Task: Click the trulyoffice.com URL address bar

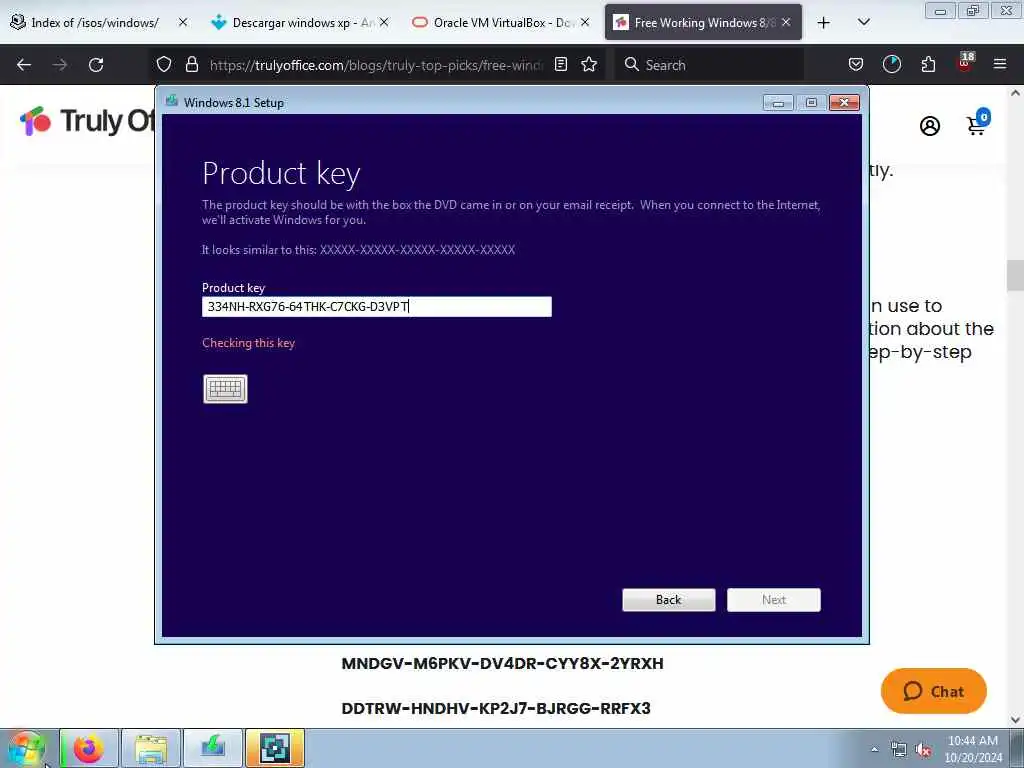Action: [x=376, y=65]
